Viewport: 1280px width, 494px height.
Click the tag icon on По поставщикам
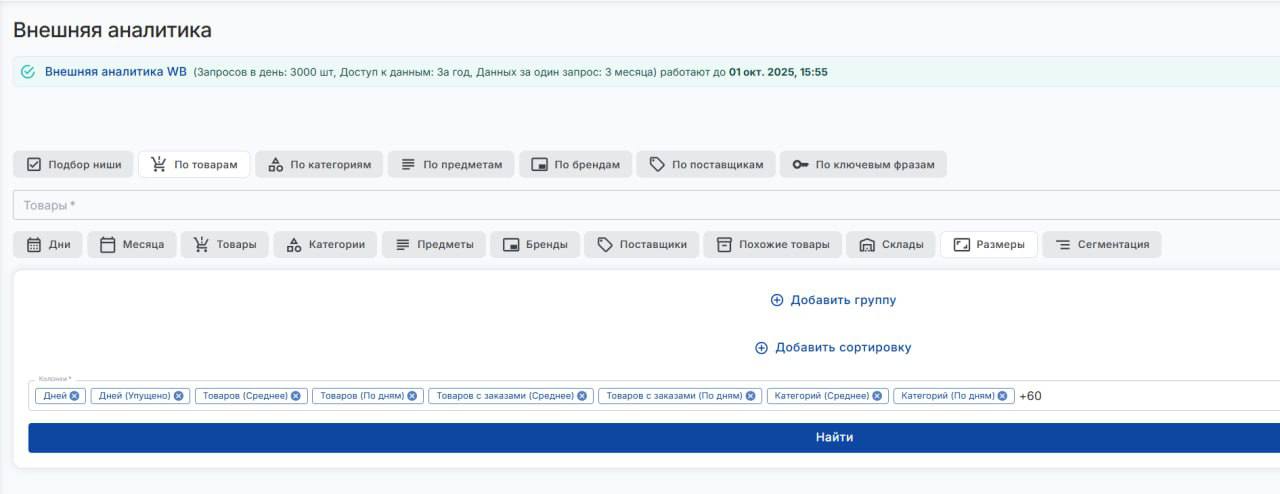pos(657,165)
